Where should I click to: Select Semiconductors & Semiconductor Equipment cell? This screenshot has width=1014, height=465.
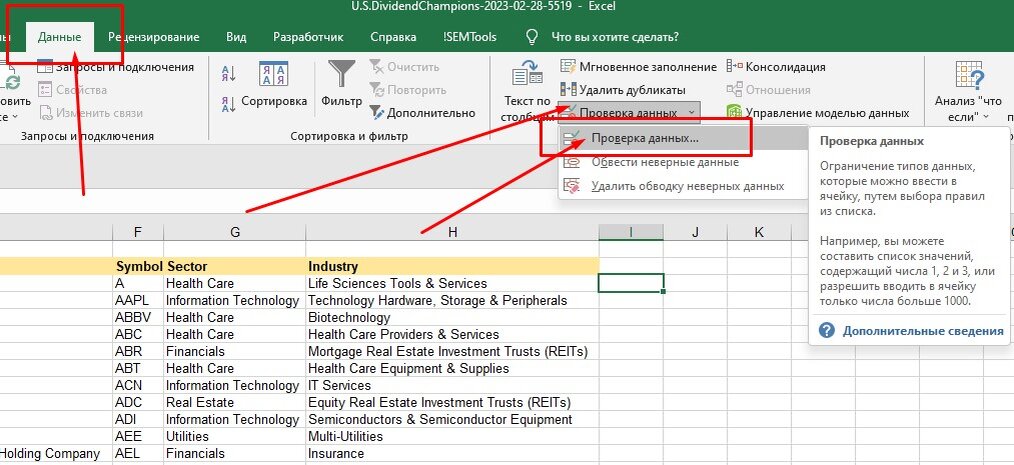coord(452,419)
